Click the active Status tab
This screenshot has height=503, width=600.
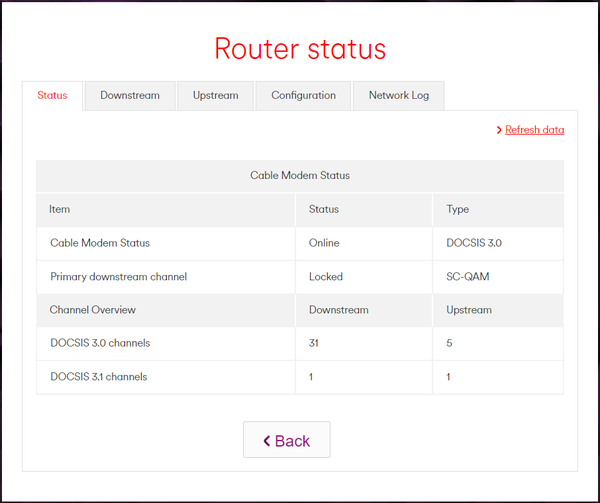click(x=52, y=96)
